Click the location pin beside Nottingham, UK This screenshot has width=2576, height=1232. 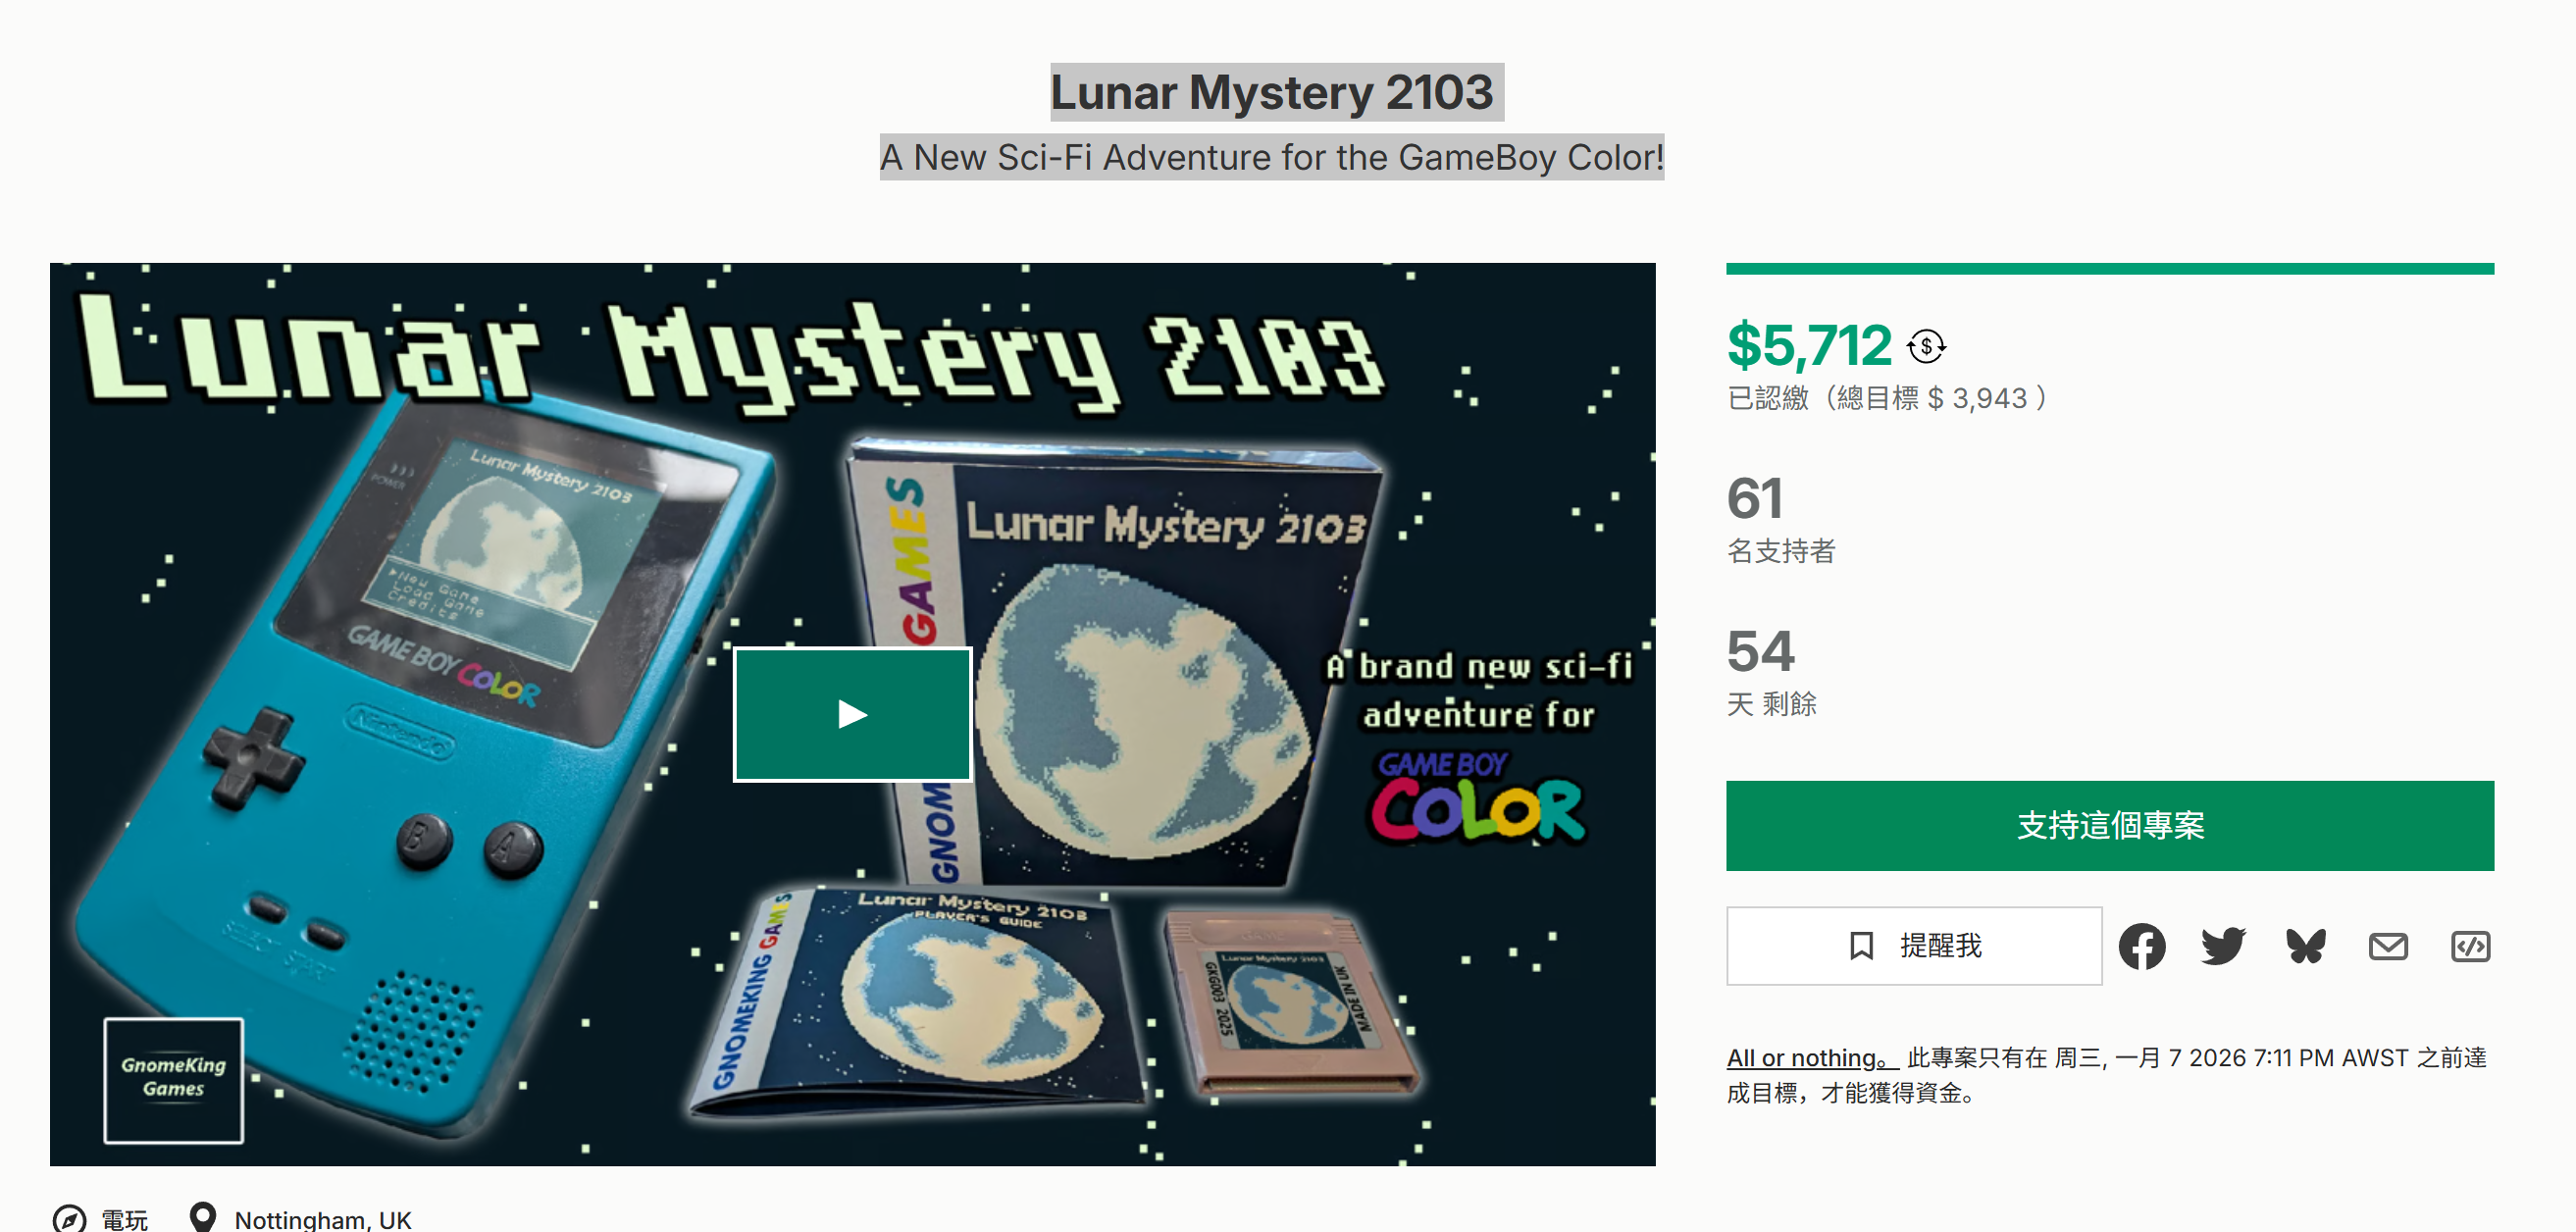pos(203,1217)
